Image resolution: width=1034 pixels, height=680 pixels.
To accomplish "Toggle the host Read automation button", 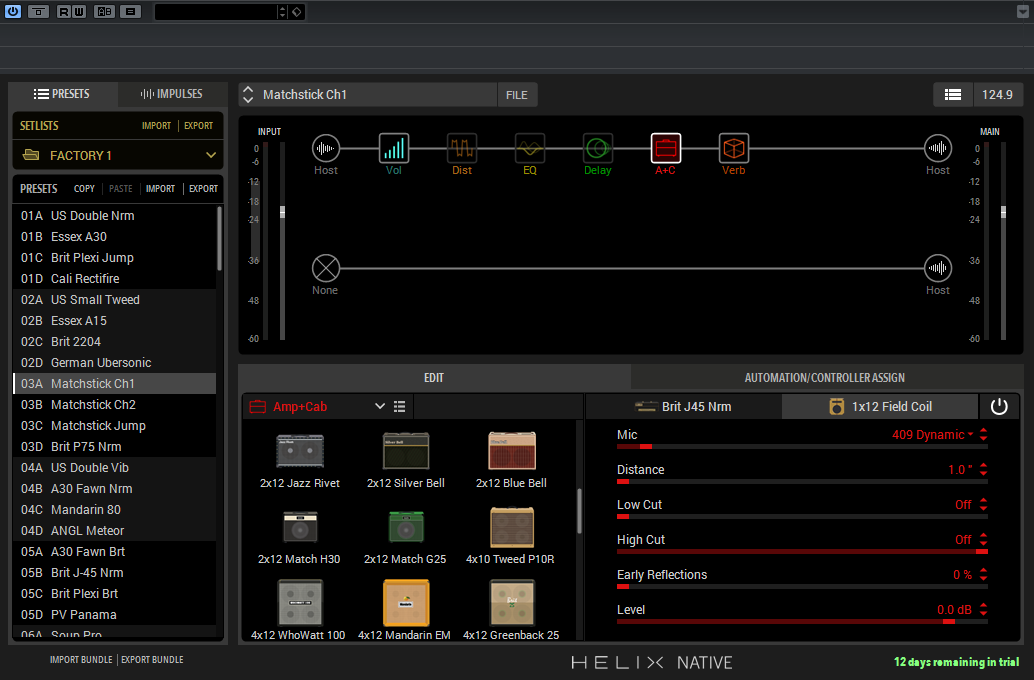I will [x=63, y=11].
